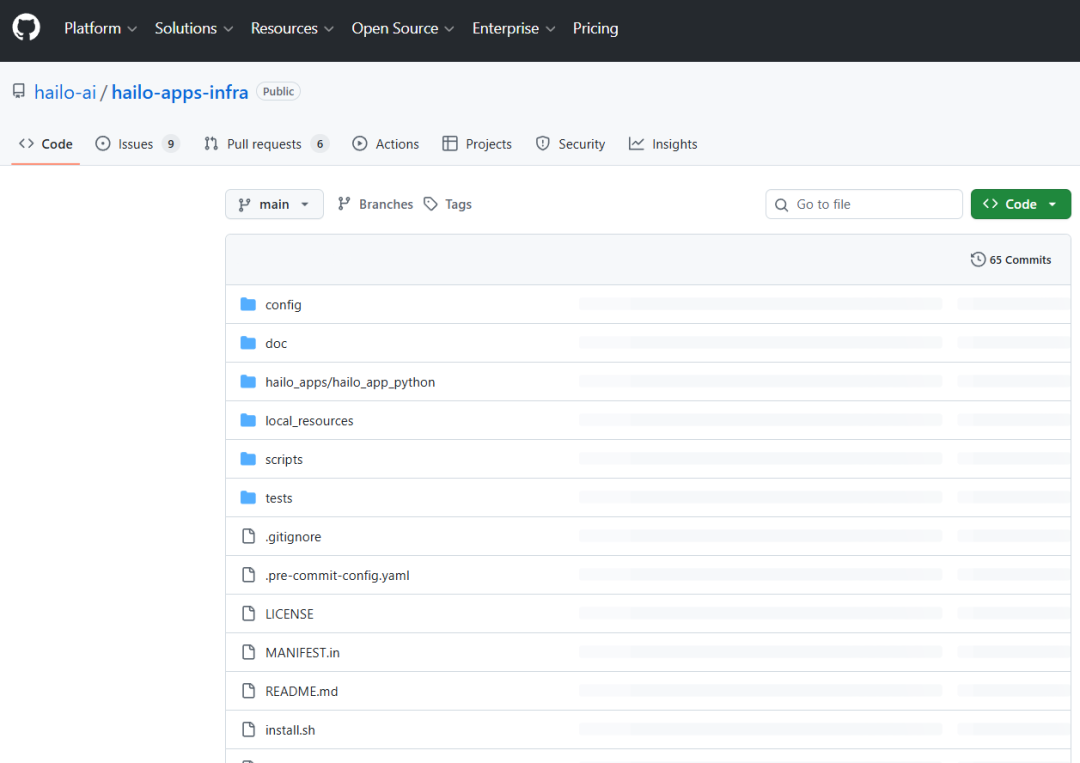1080x763 pixels.
Task: Click the GitHub logo icon
Action: pyautogui.click(x=26, y=28)
